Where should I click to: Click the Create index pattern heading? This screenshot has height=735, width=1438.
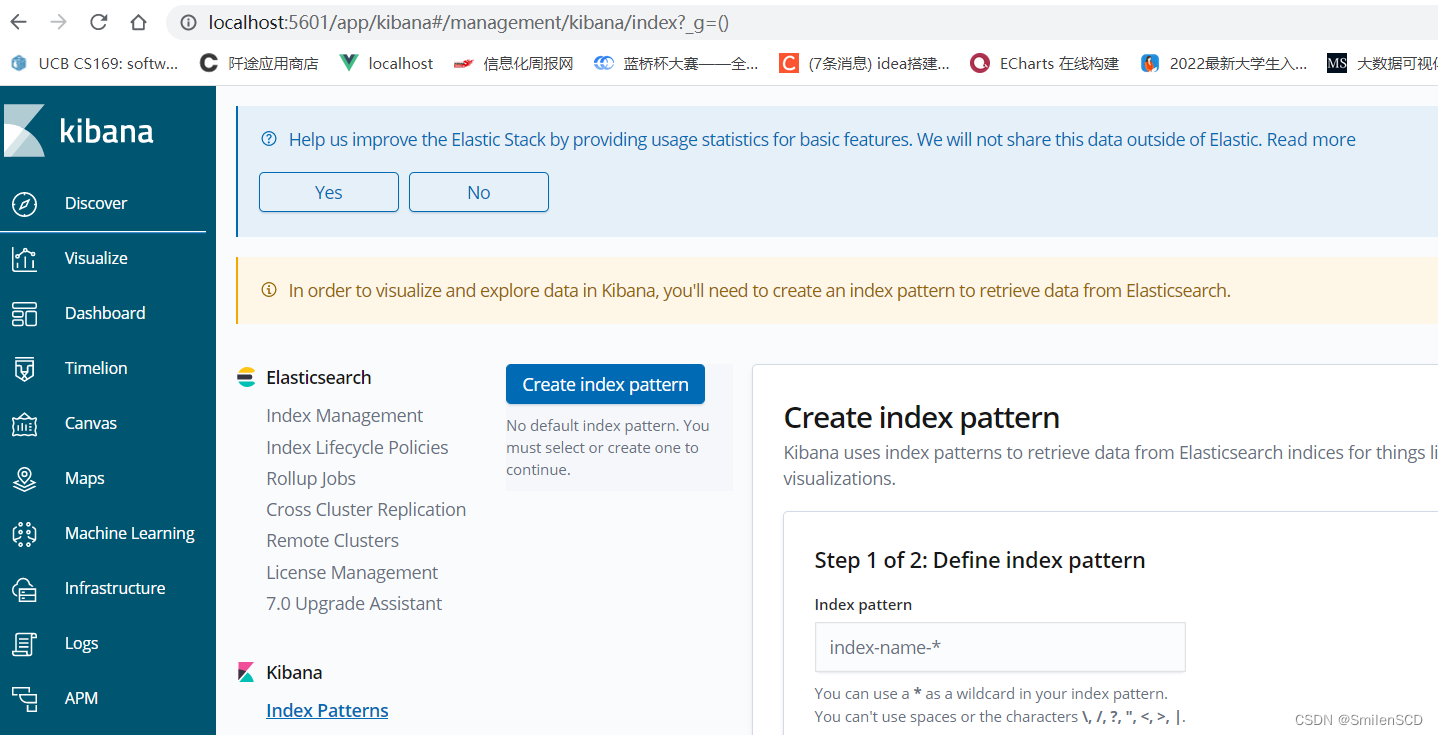[x=922, y=417]
